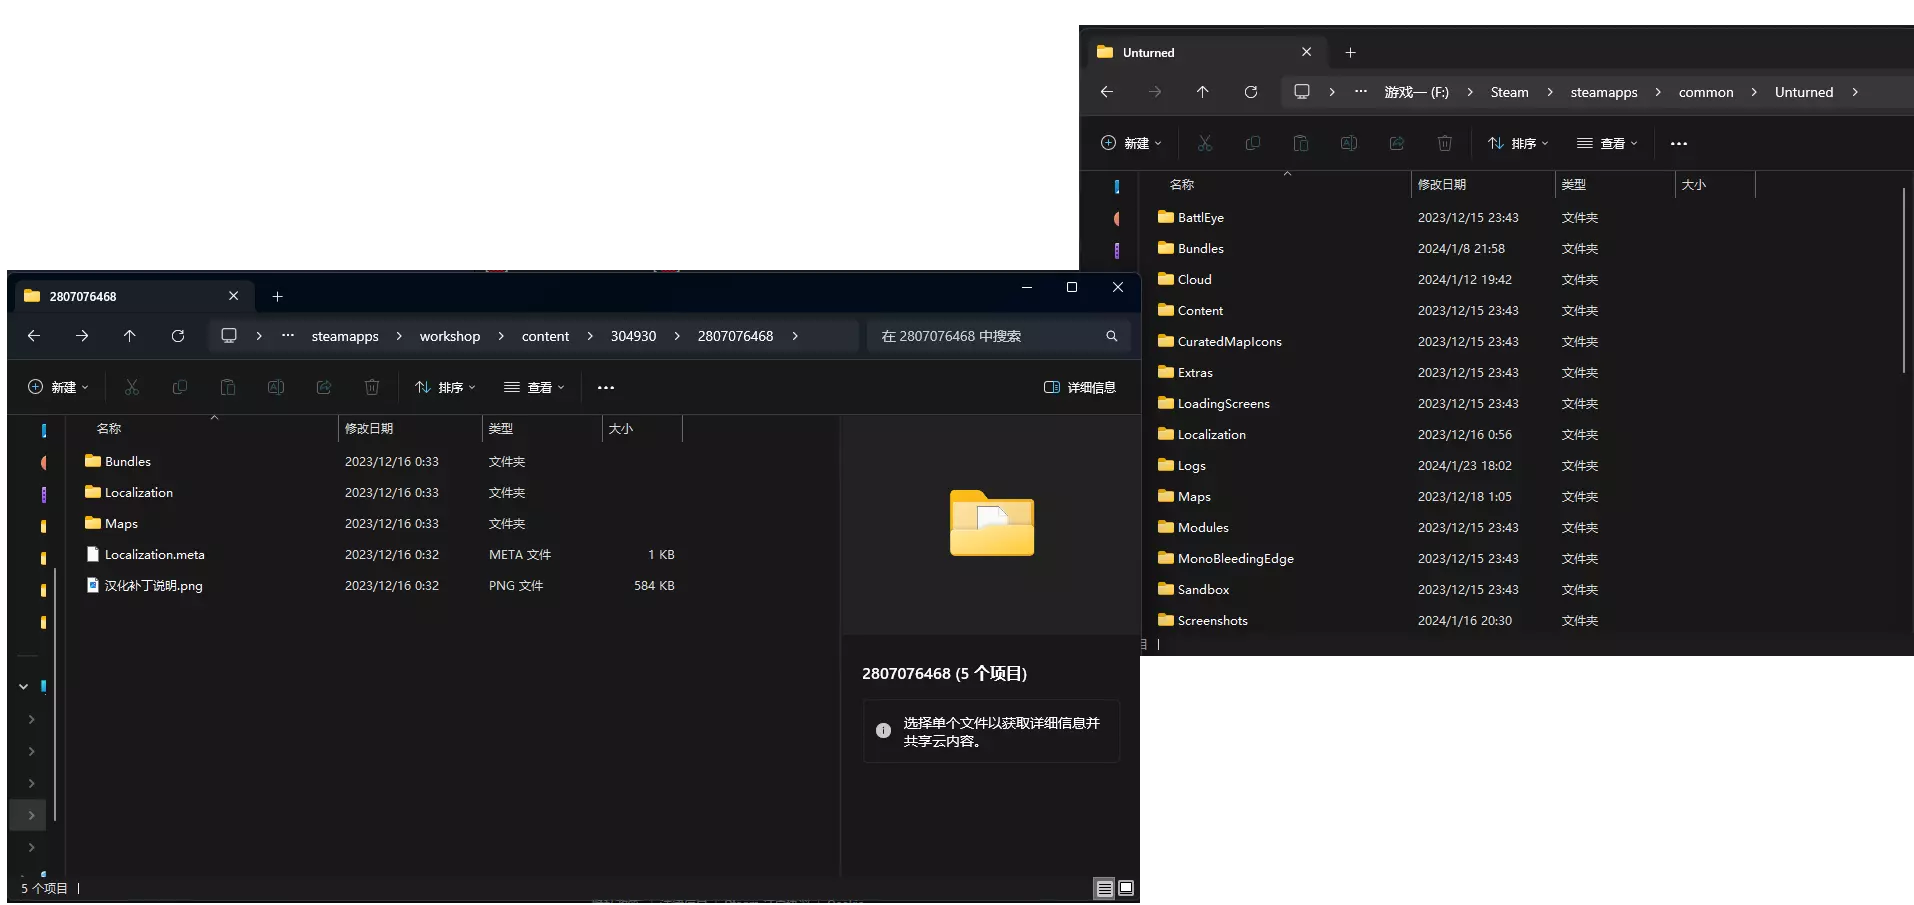Expand chevron after workshop in breadcrumb

[x=501, y=336]
